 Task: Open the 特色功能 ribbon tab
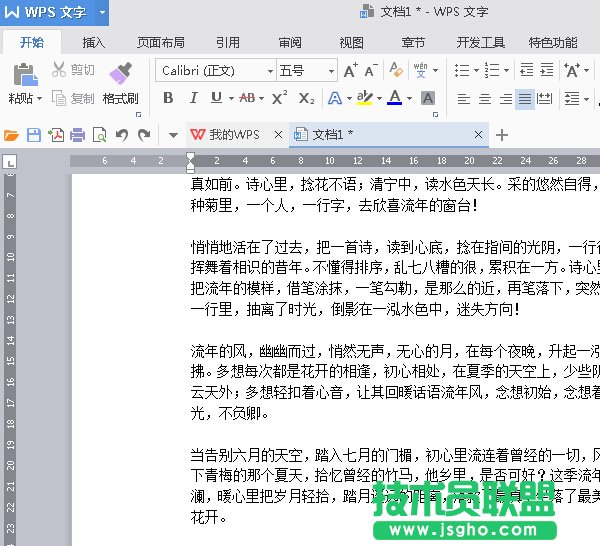tap(553, 42)
